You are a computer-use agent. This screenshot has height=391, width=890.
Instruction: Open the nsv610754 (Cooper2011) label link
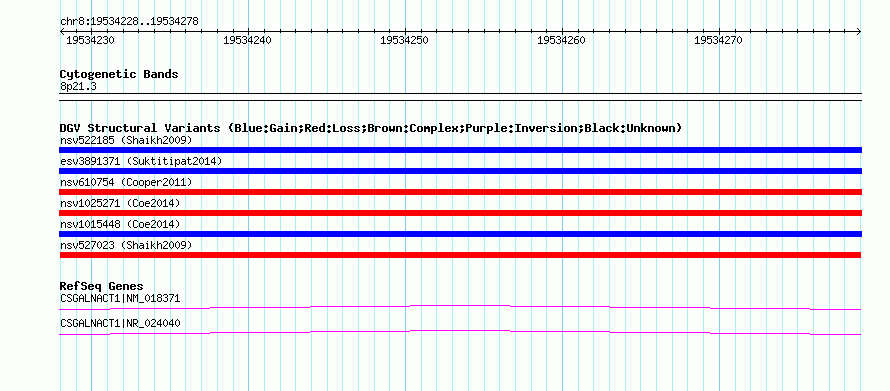(x=126, y=182)
